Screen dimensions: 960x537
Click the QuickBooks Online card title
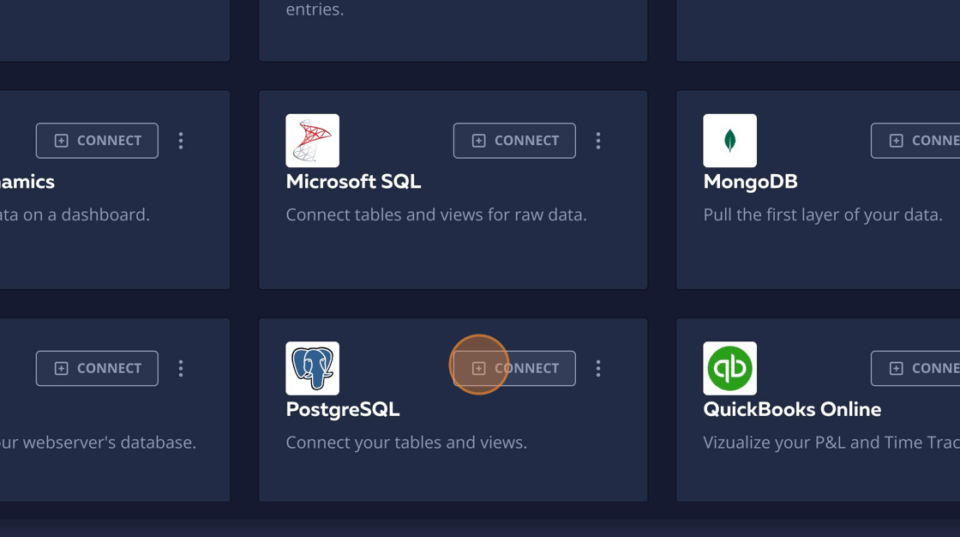click(792, 410)
